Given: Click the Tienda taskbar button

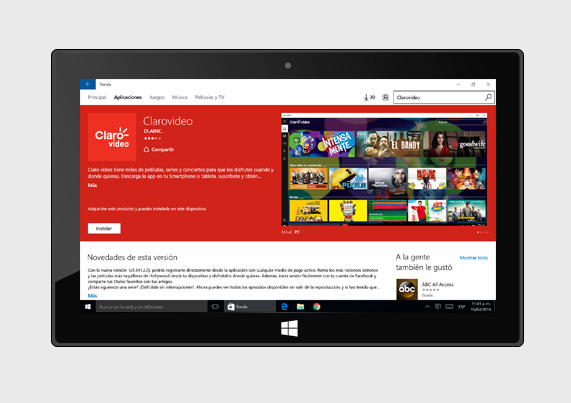Looking at the screenshot, I should (x=249, y=307).
